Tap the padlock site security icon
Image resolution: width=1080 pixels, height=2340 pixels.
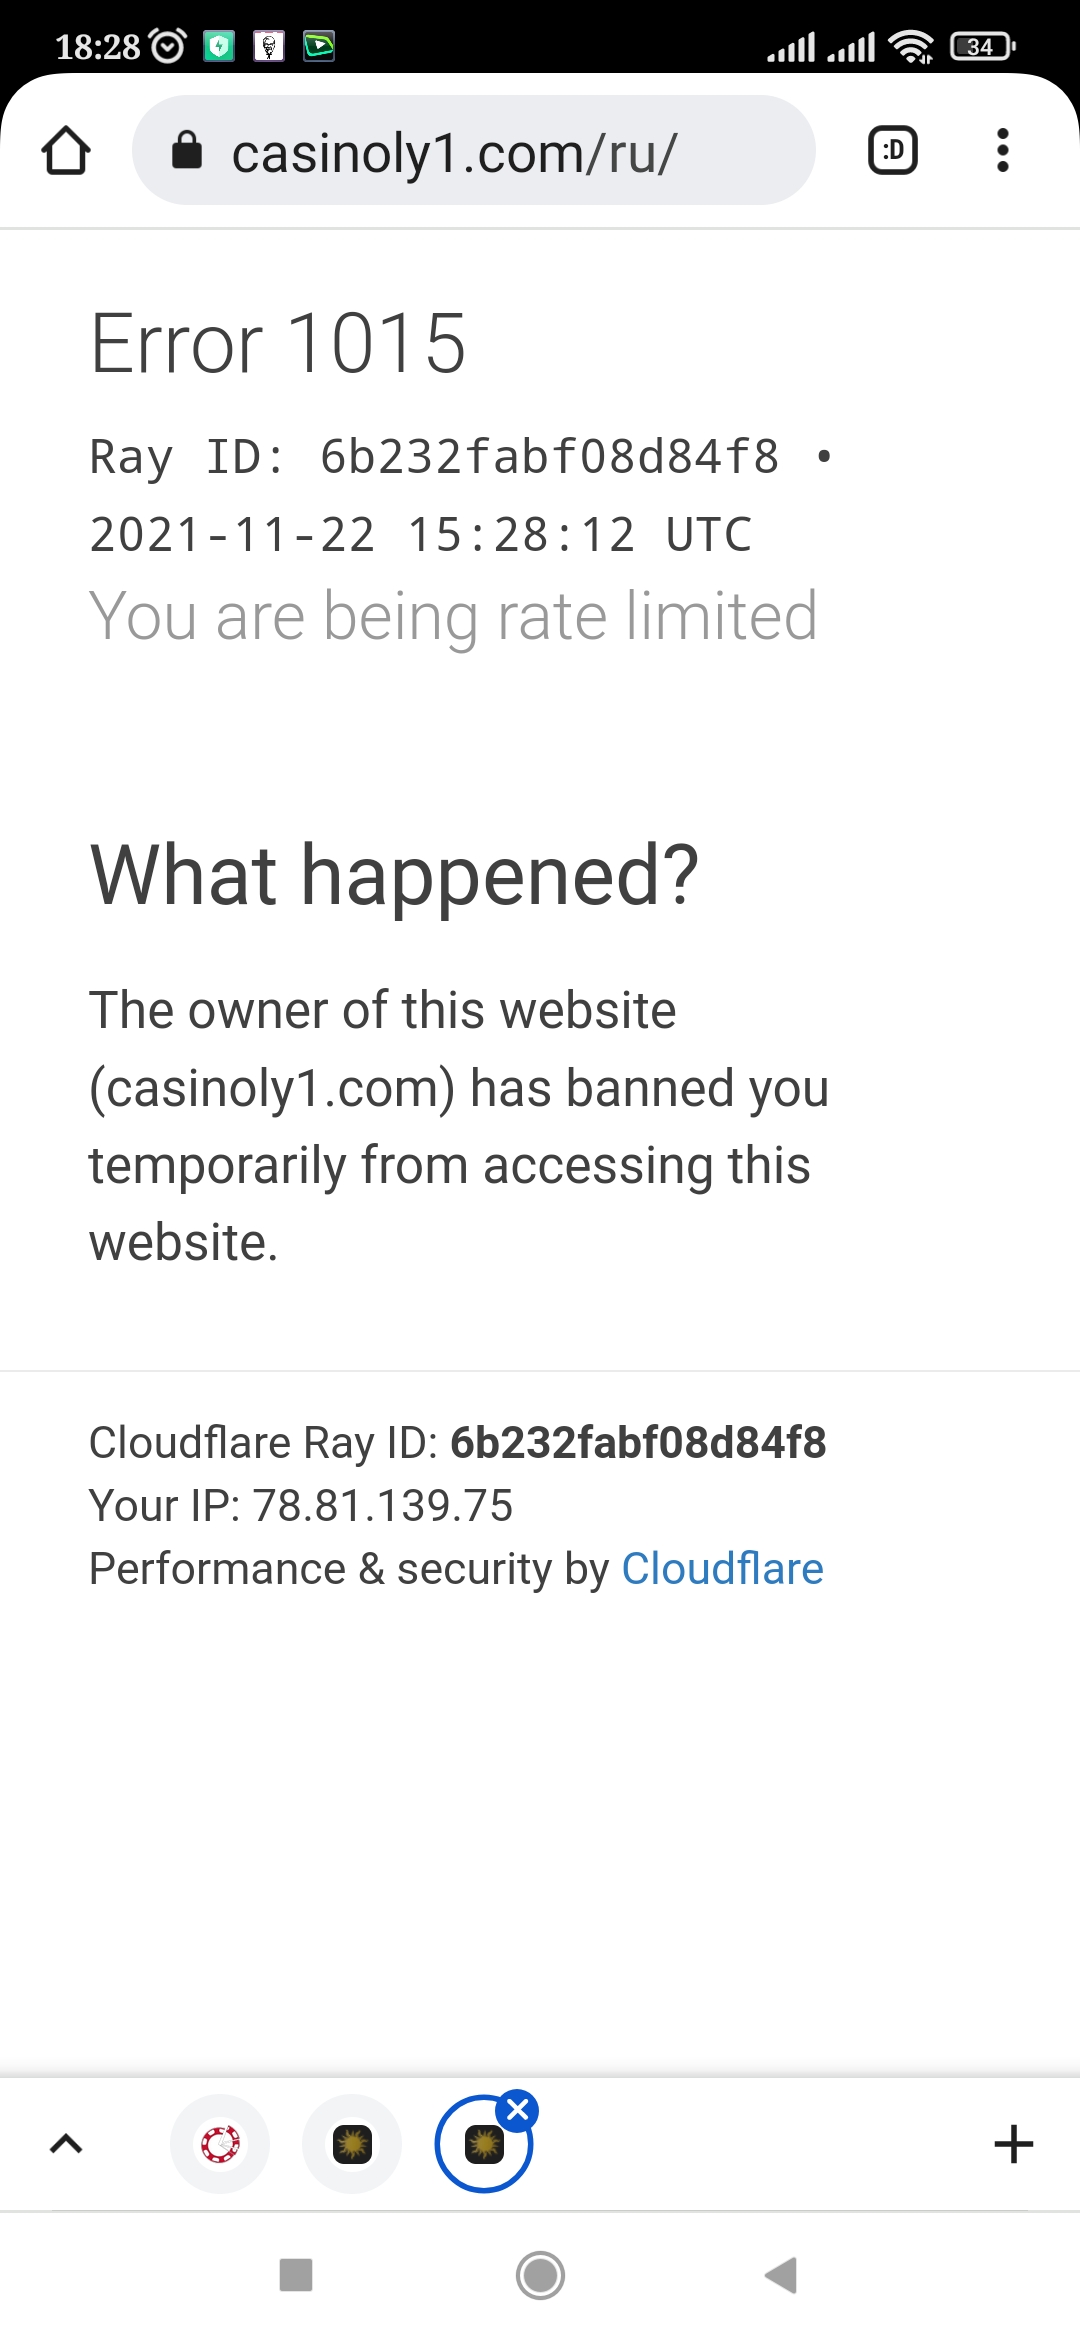point(187,151)
